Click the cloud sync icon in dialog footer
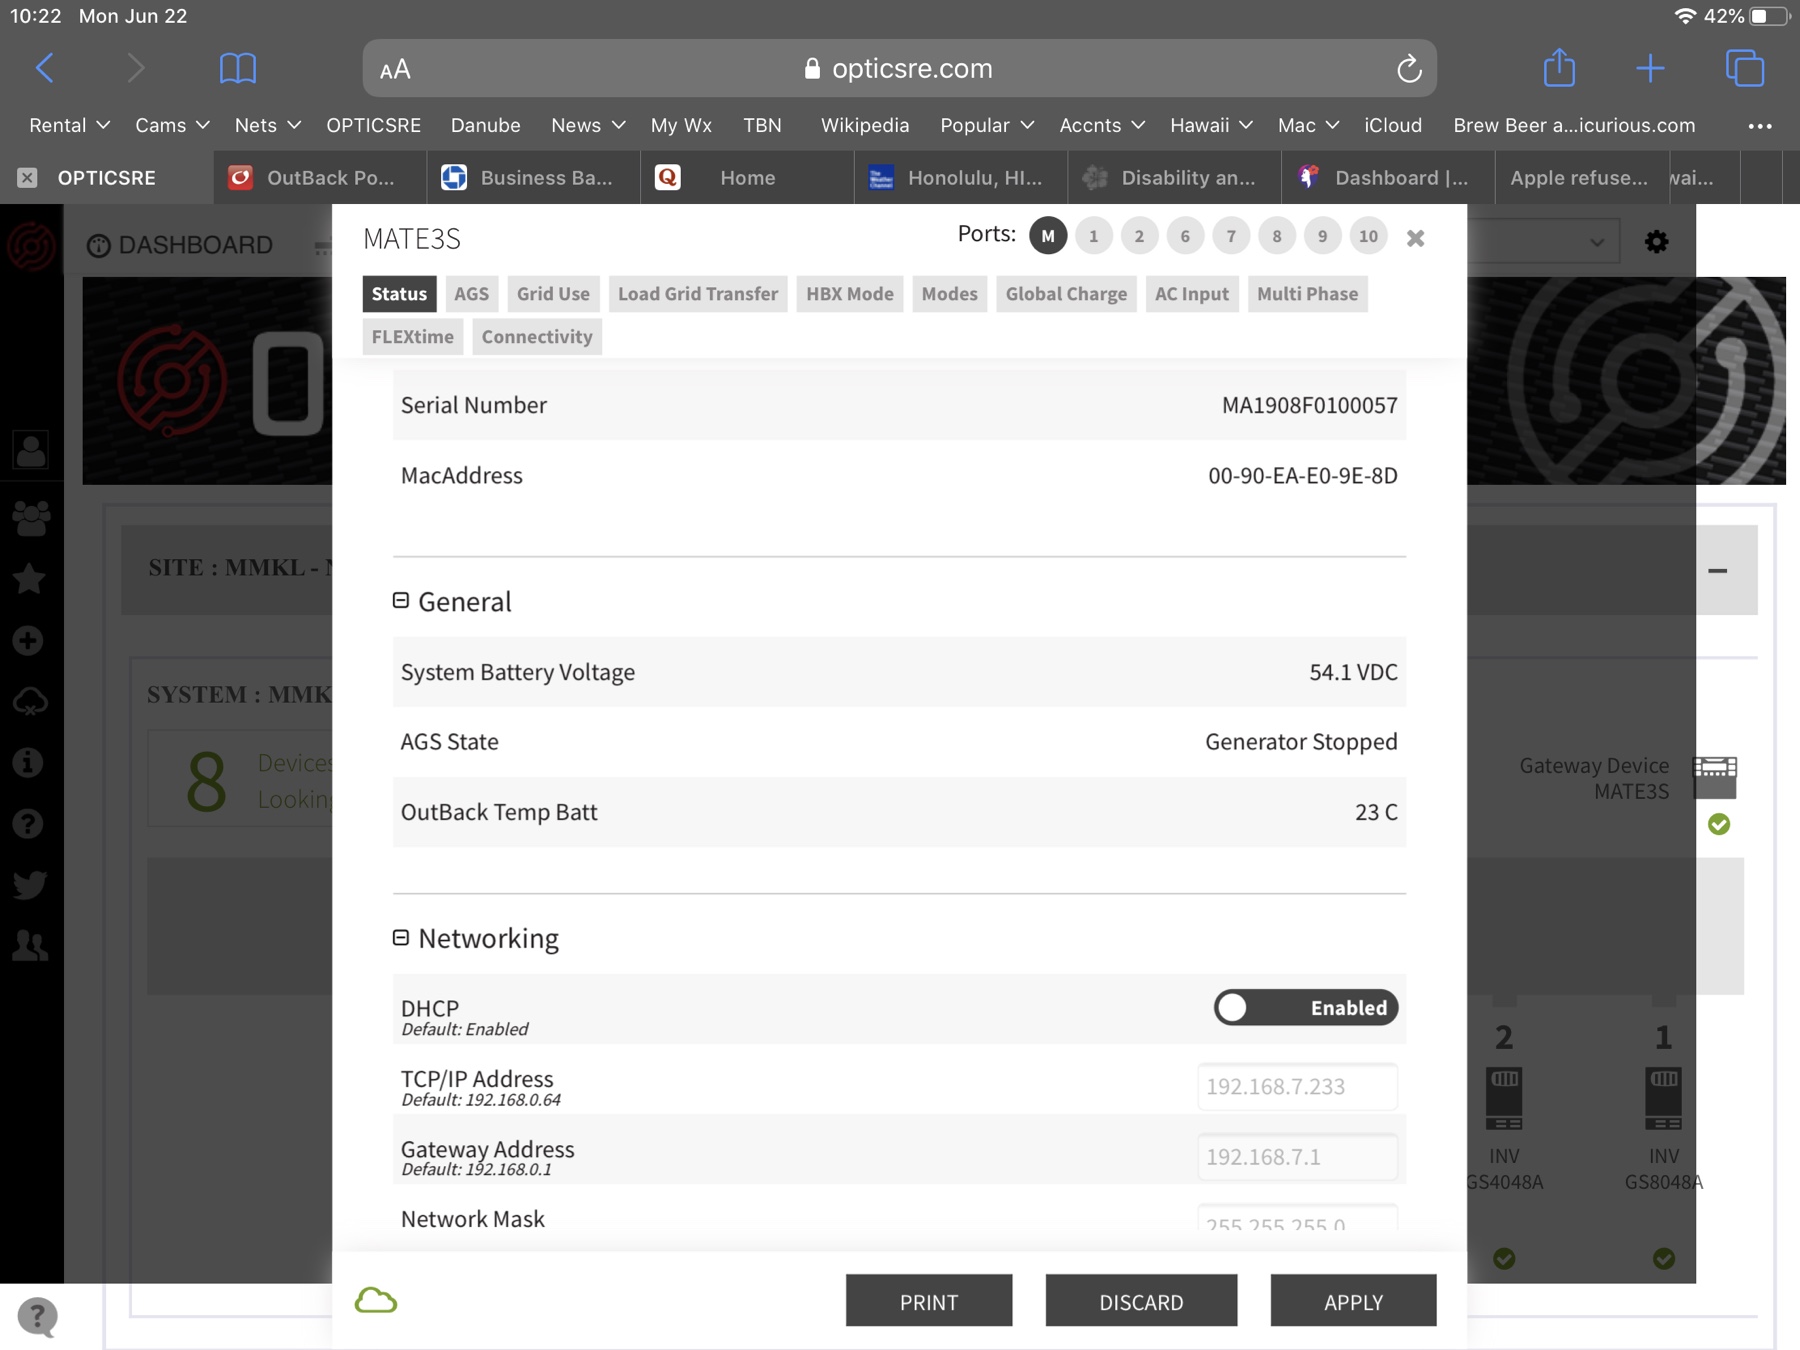 (x=376, y=1300)
